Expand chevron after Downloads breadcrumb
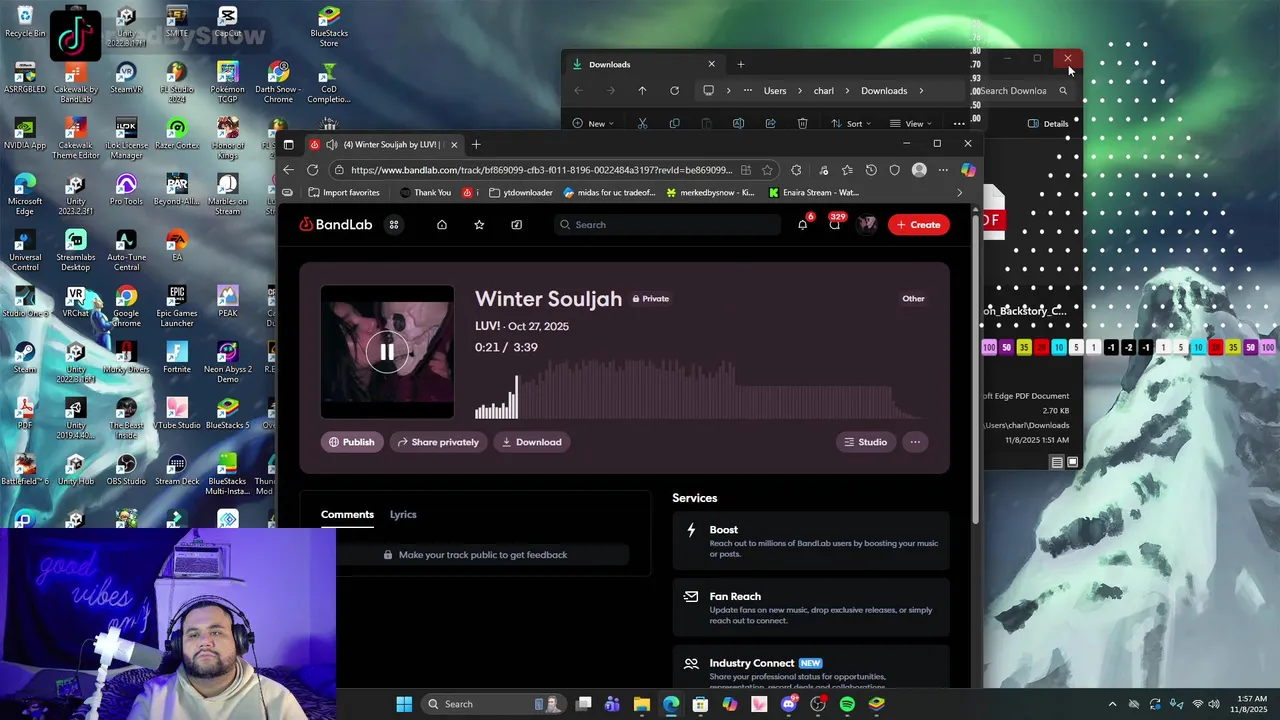This screenshot has width=1280, height=720. click(921, 91)
